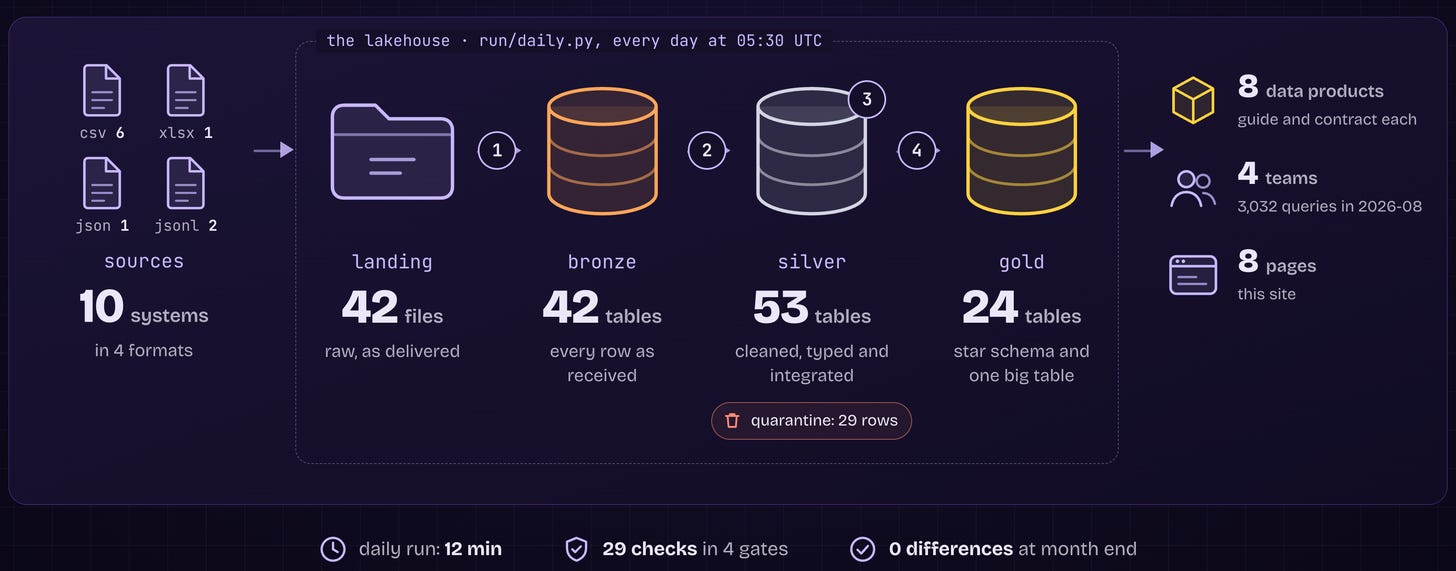Select the gold database cylinder icon
Screen dimensions: 1456x571
(x=1021, y=151)
